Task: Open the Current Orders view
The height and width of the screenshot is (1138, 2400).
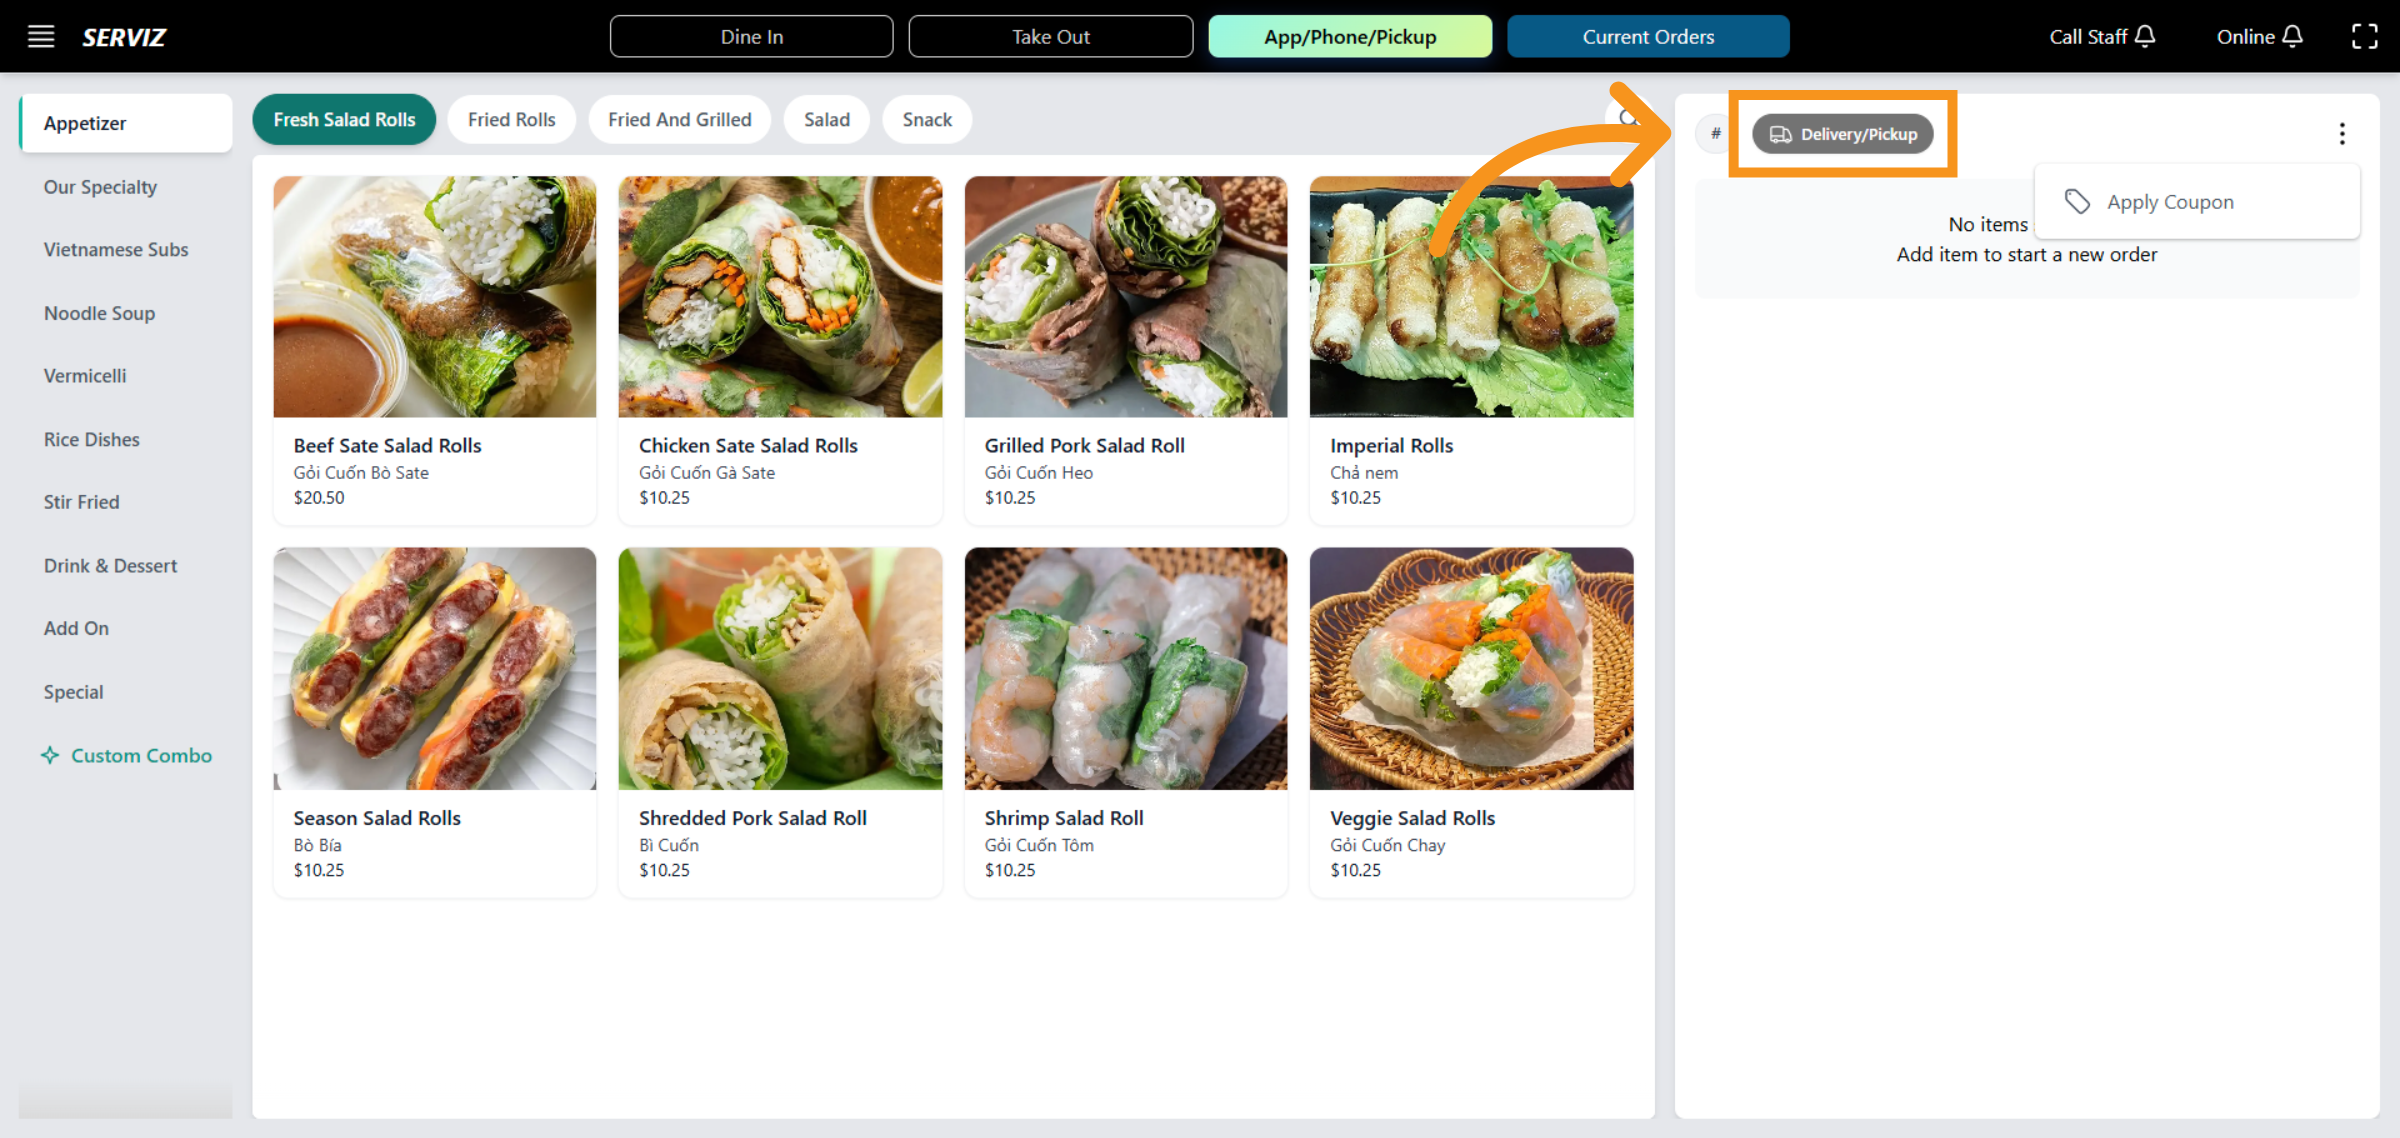Action: 1647,37
